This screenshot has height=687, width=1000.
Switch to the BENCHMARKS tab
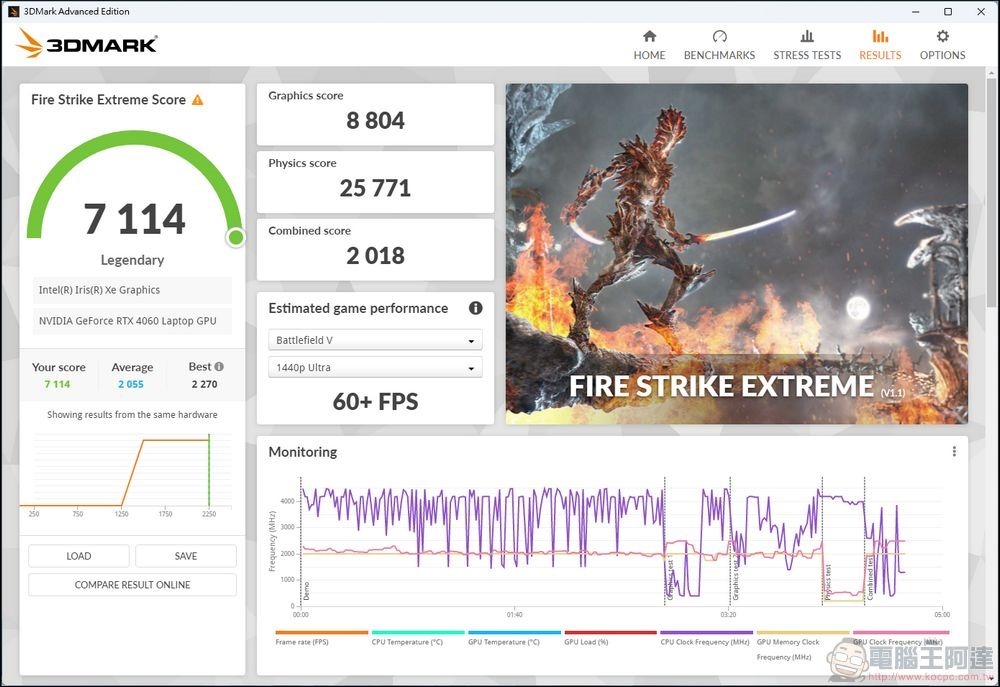click(x=719, y=45)
